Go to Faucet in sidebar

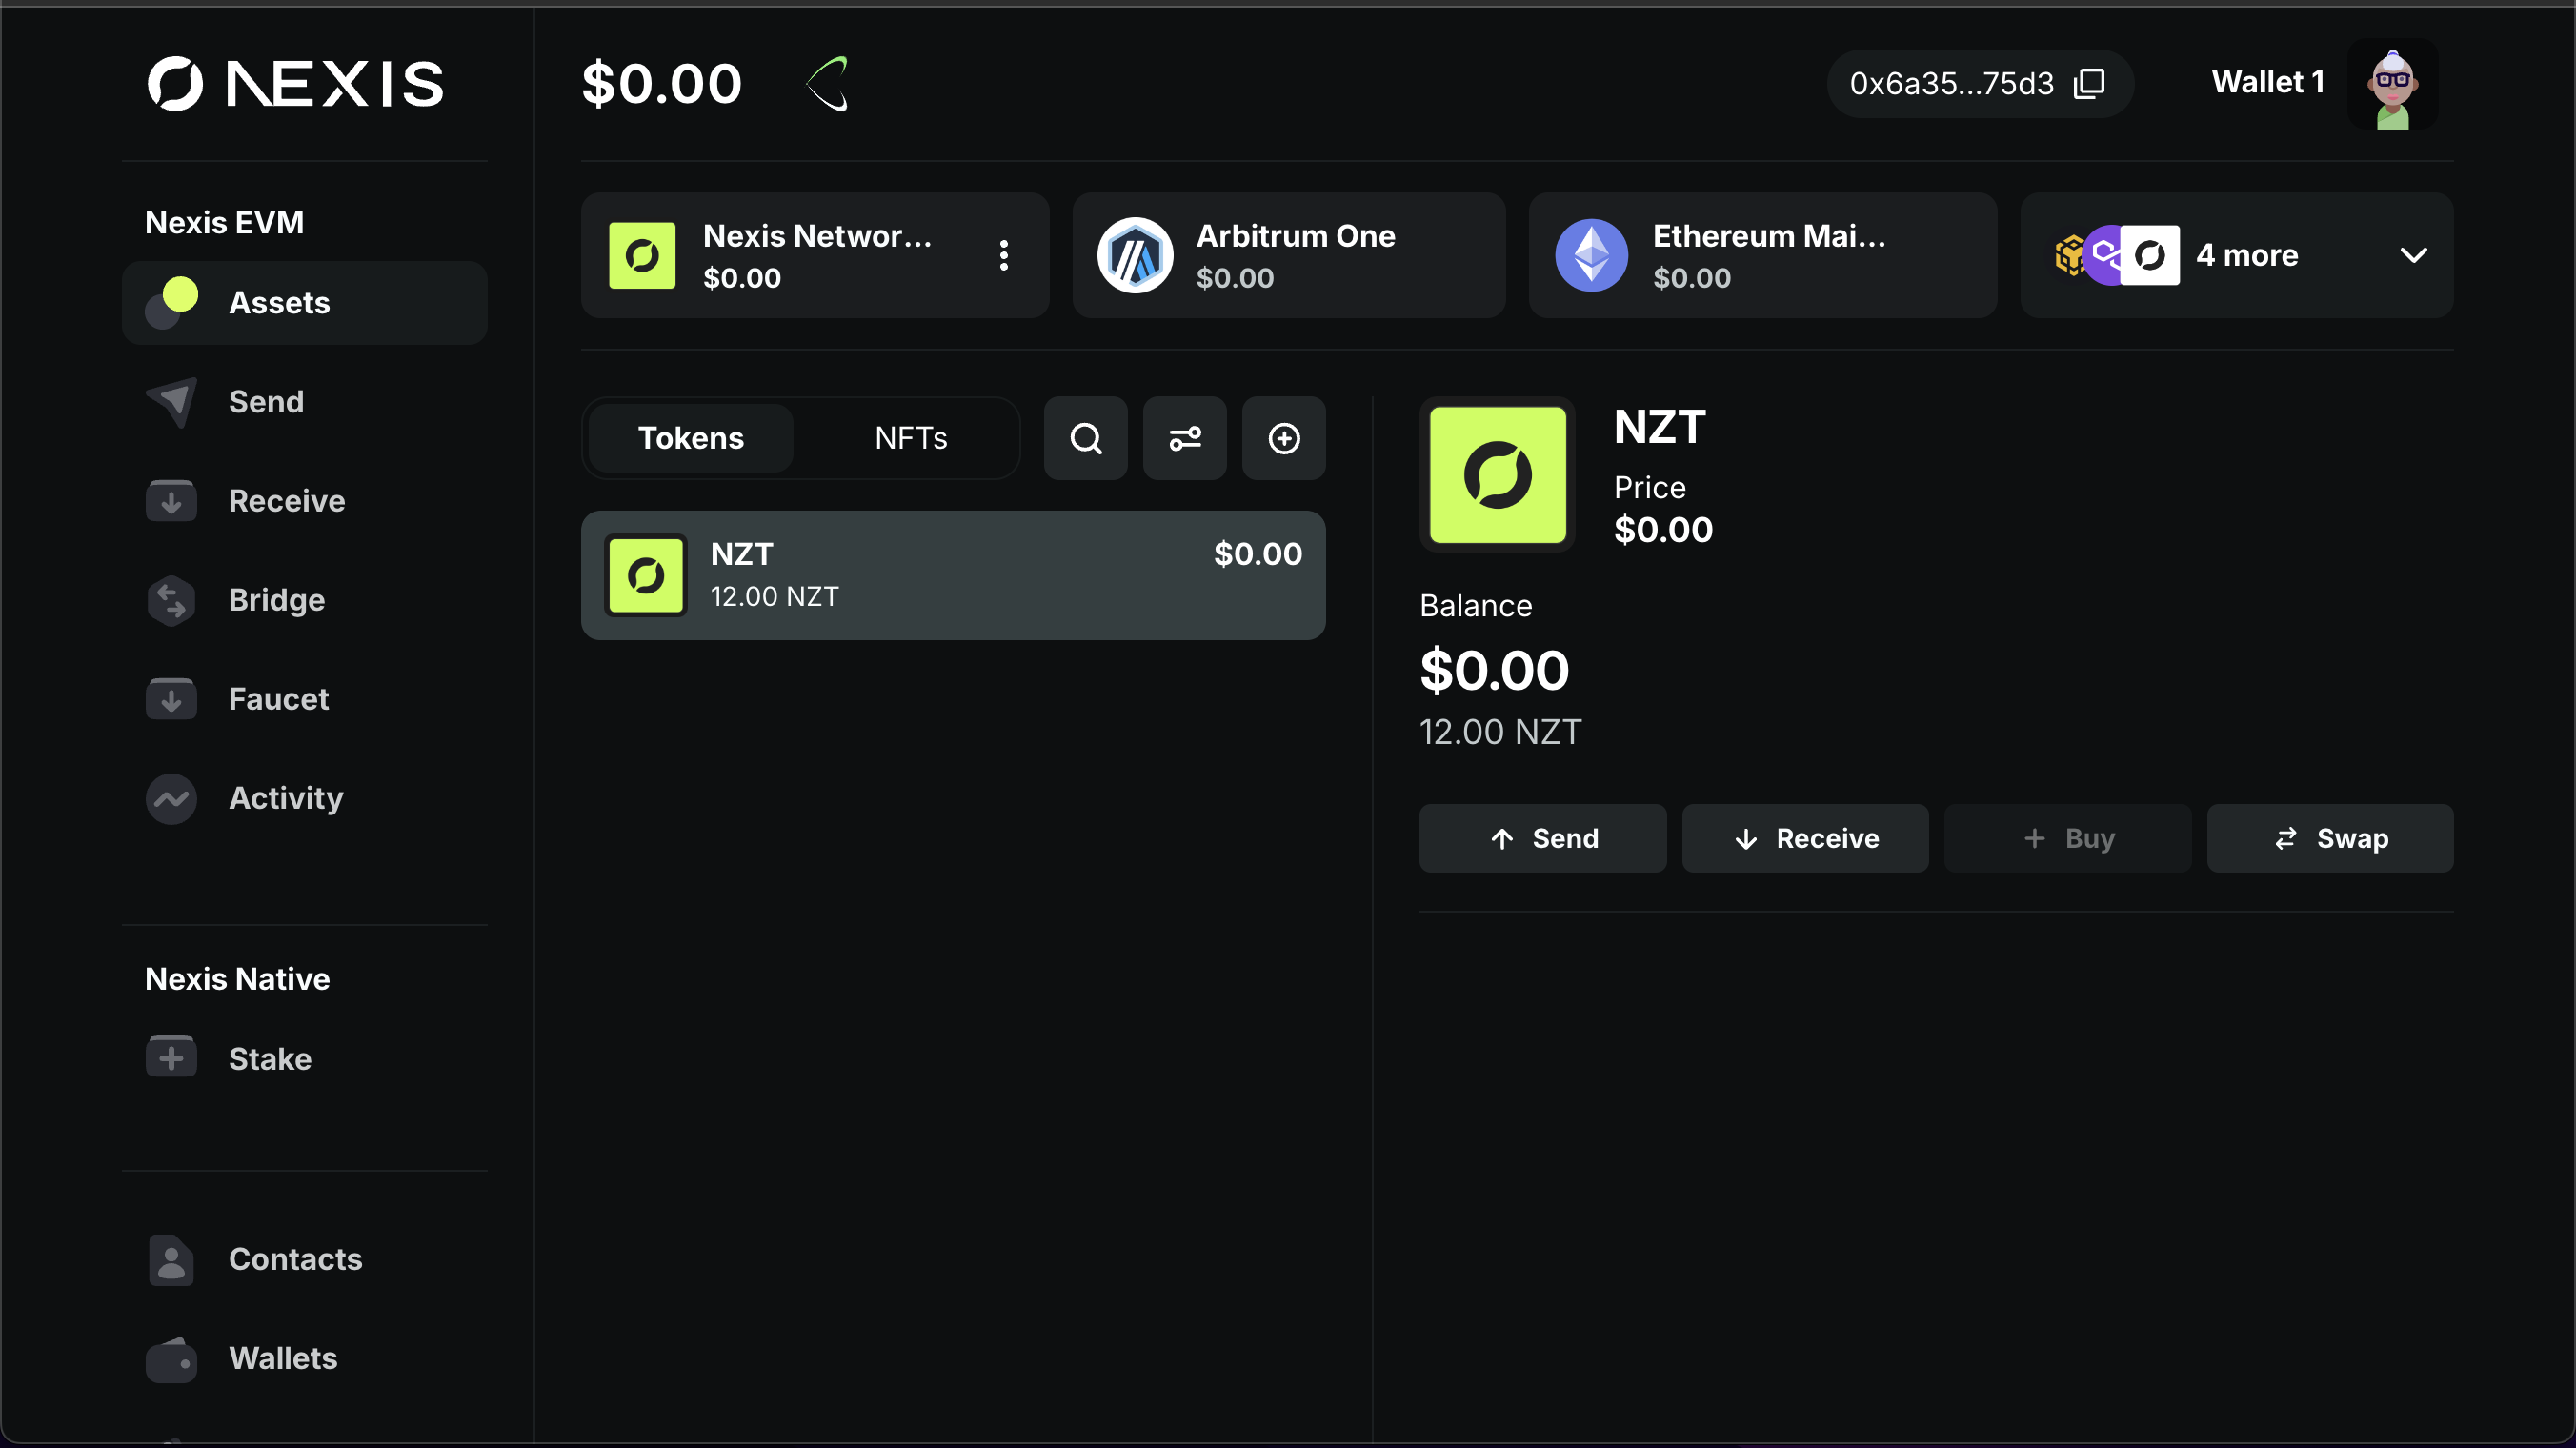278,699
